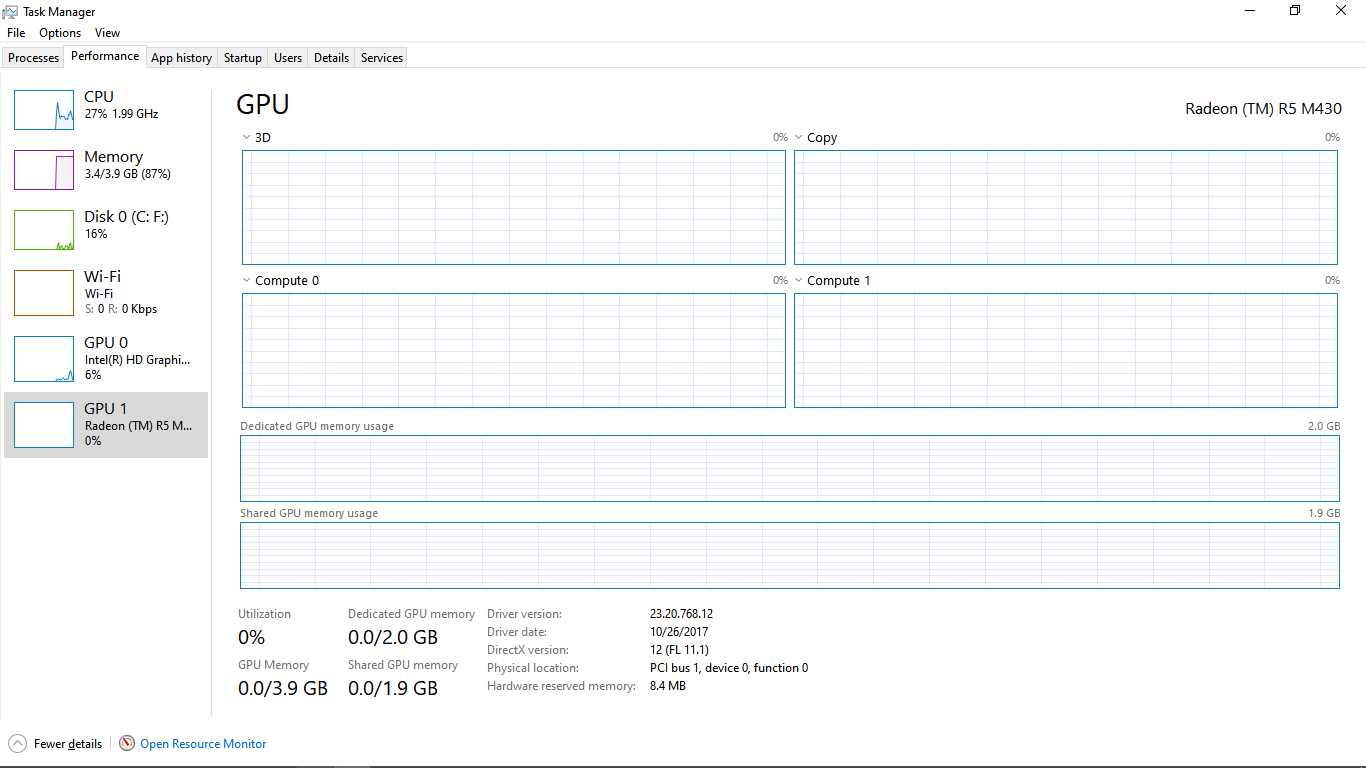Viewport: 1366px width, 768px height.
Task: Click the Utilization 0% value
Action: click(x=251, y=637)
